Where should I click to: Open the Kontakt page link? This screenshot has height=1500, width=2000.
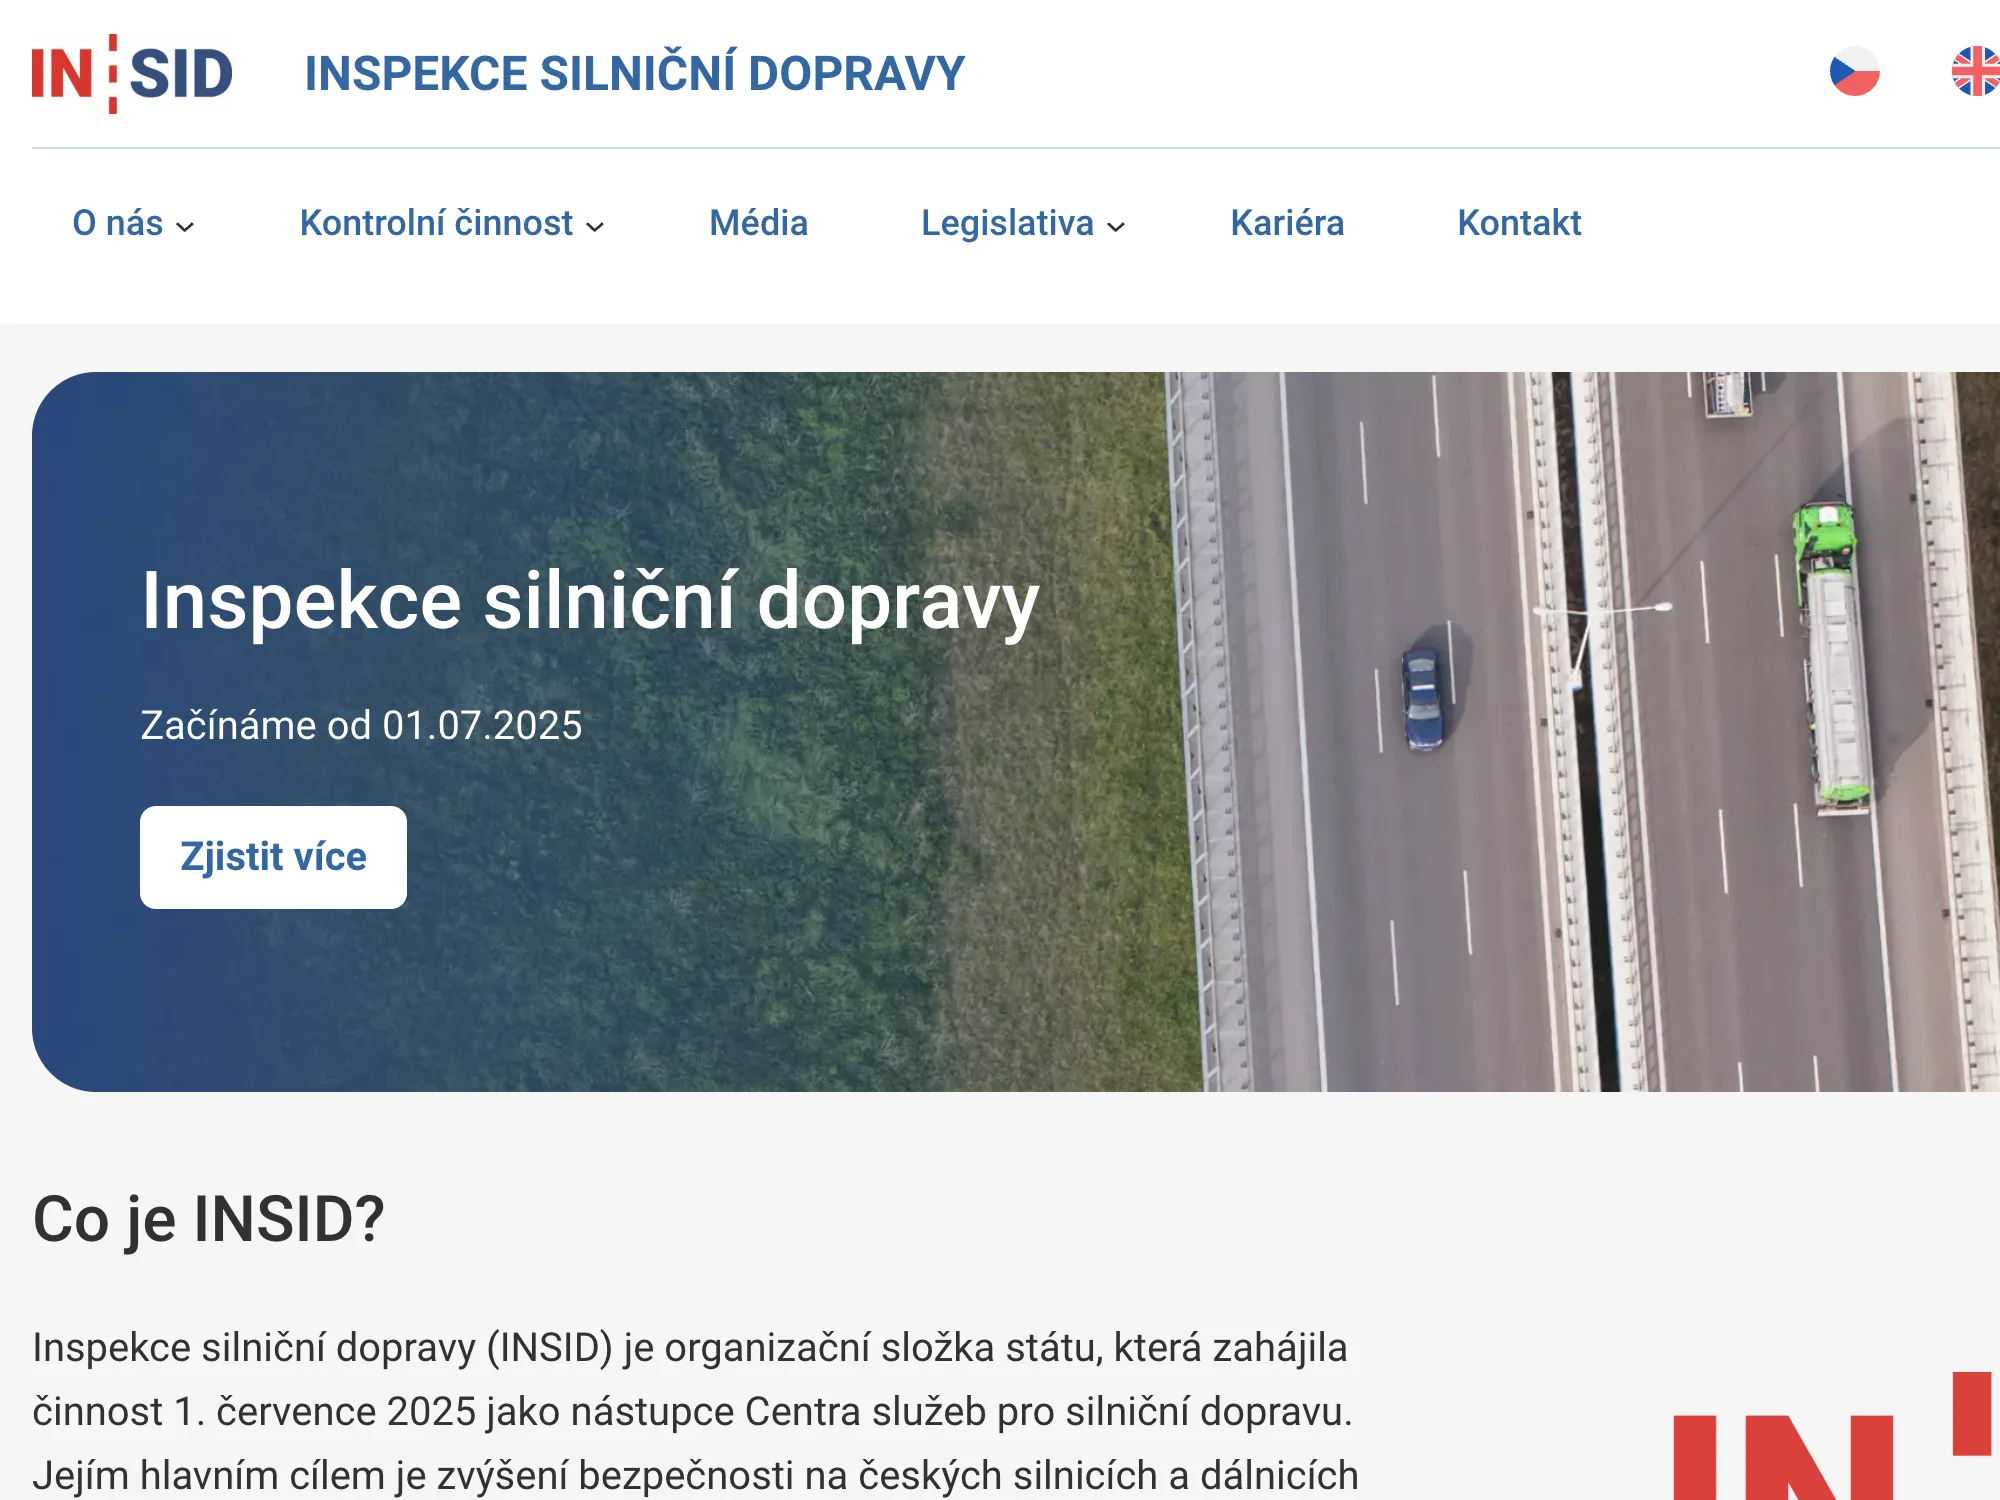(1519, 223)
